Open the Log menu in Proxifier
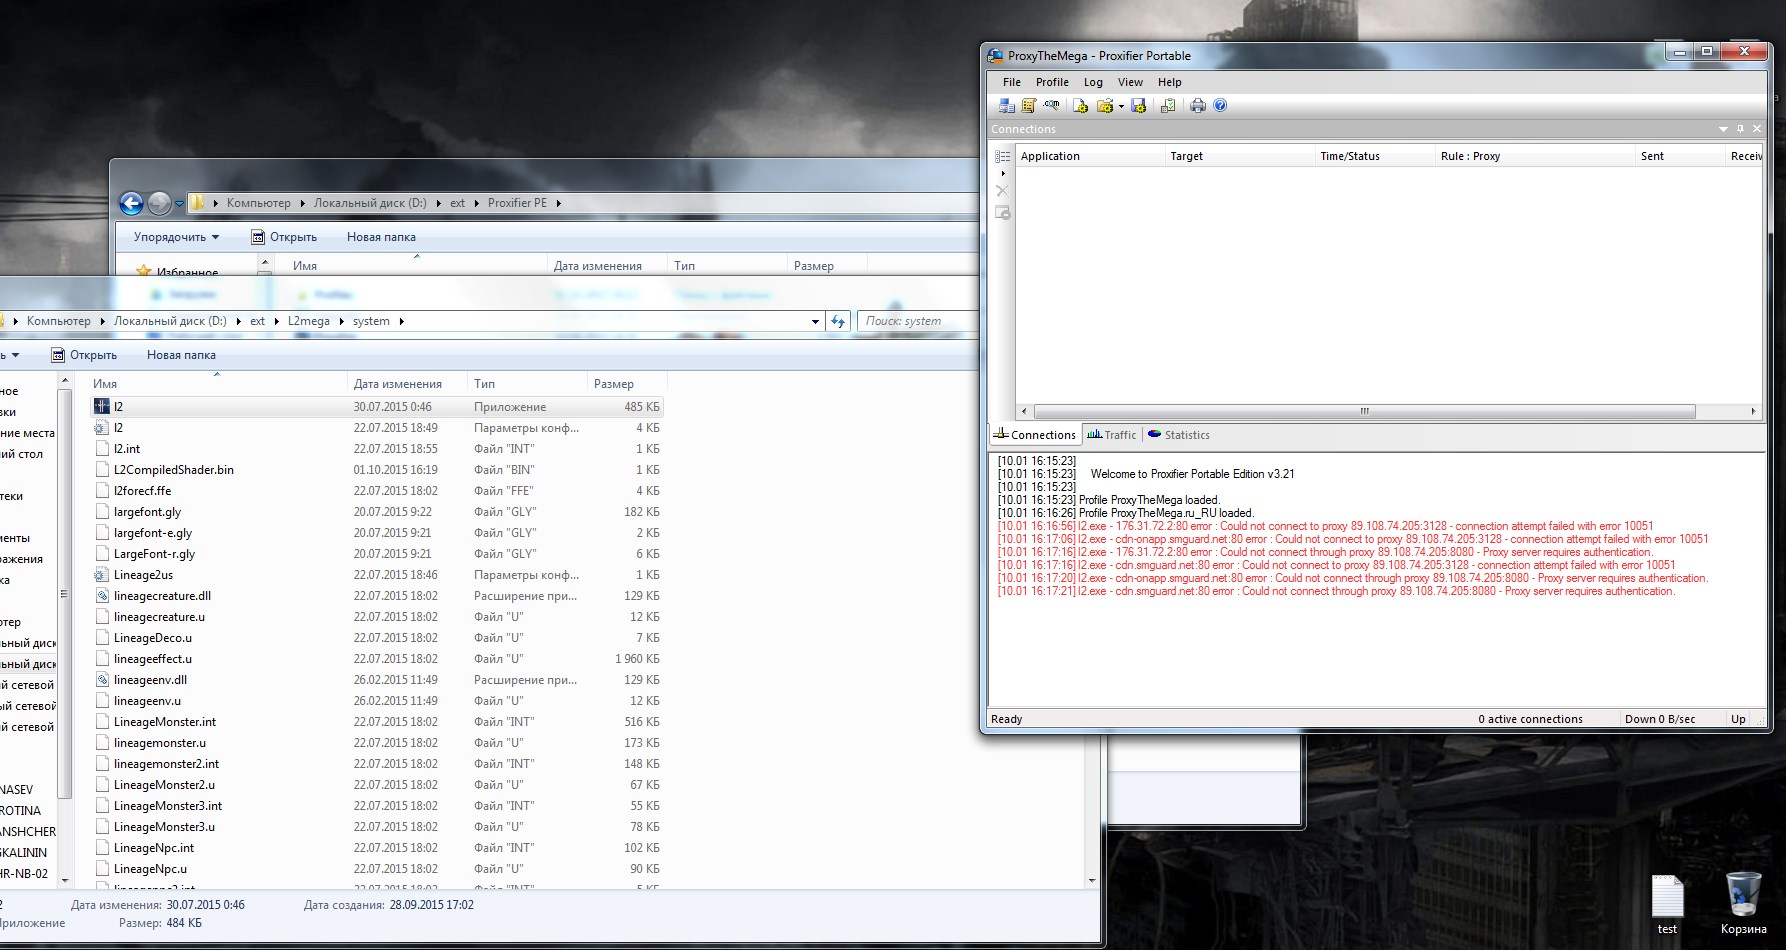Image resolution: width=1786 pixels, height=950 pixels. pos(1093,82)
